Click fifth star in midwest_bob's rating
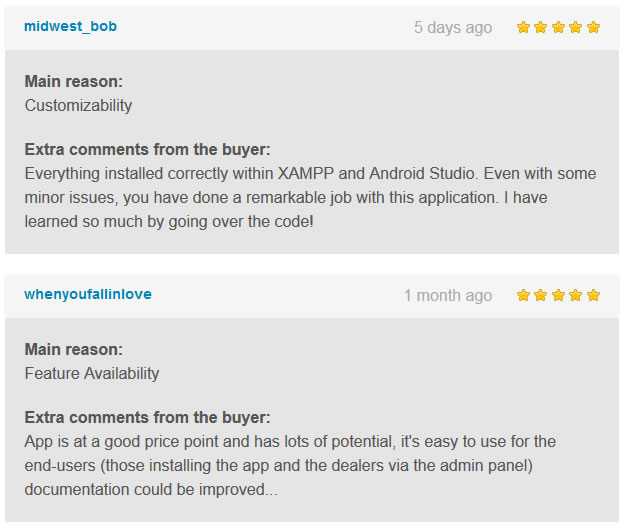The height and width of the screenshot is (529, 626). (x=593, y=27)
